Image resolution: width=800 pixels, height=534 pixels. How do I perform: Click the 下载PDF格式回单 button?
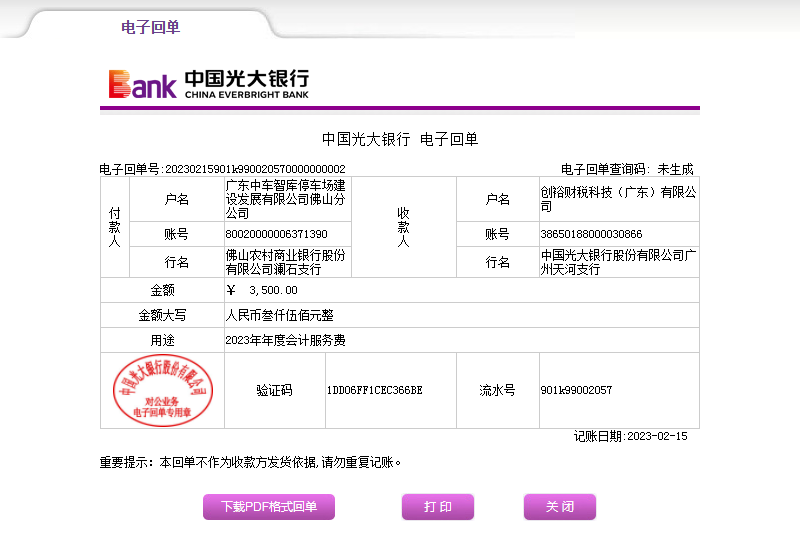point(269,506)
